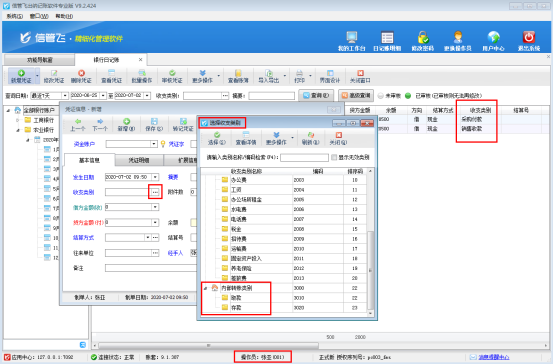Open the 消息提醒中心 link in status bar
554x364 pixels.
[494, 357]
